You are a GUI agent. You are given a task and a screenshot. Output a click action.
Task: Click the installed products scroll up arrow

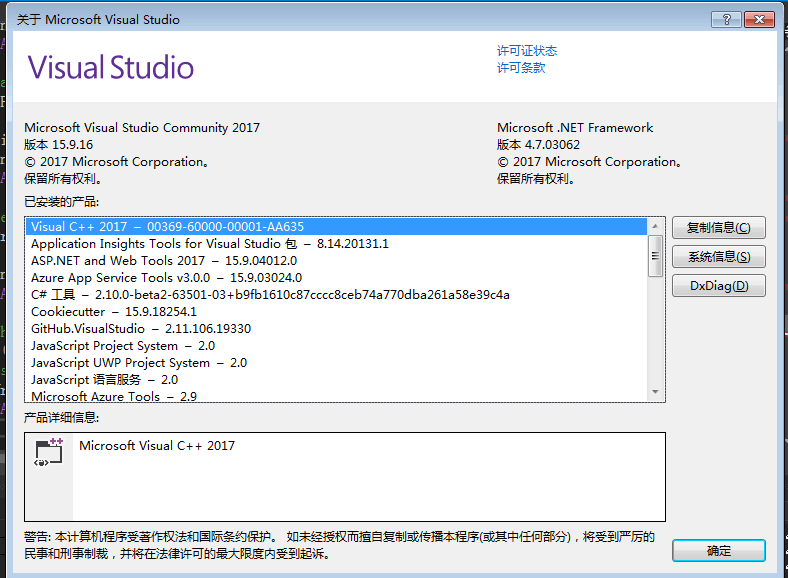point(655,226)
